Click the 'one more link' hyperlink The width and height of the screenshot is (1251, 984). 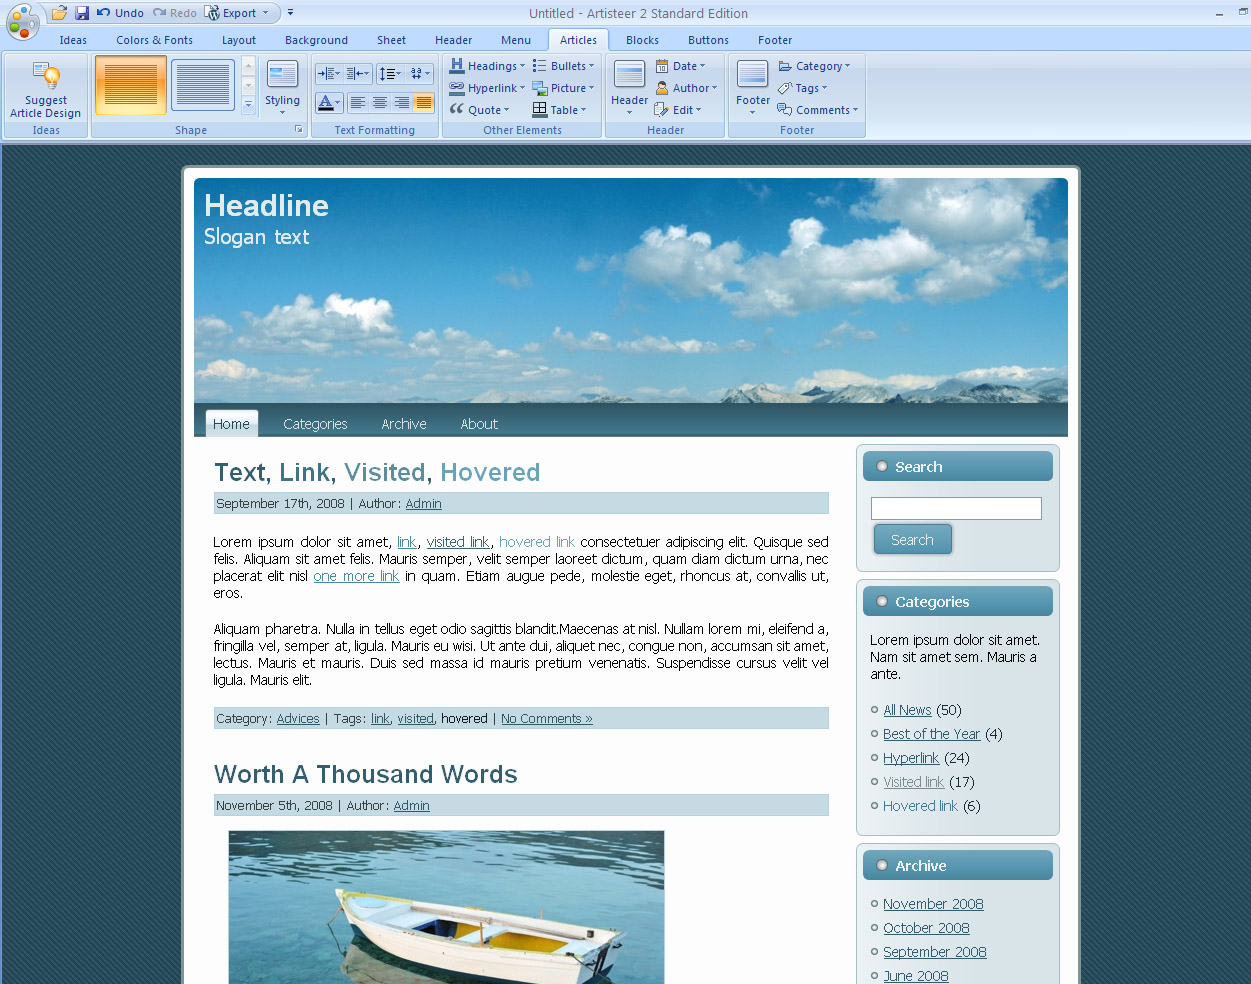(x=356, y=576)
